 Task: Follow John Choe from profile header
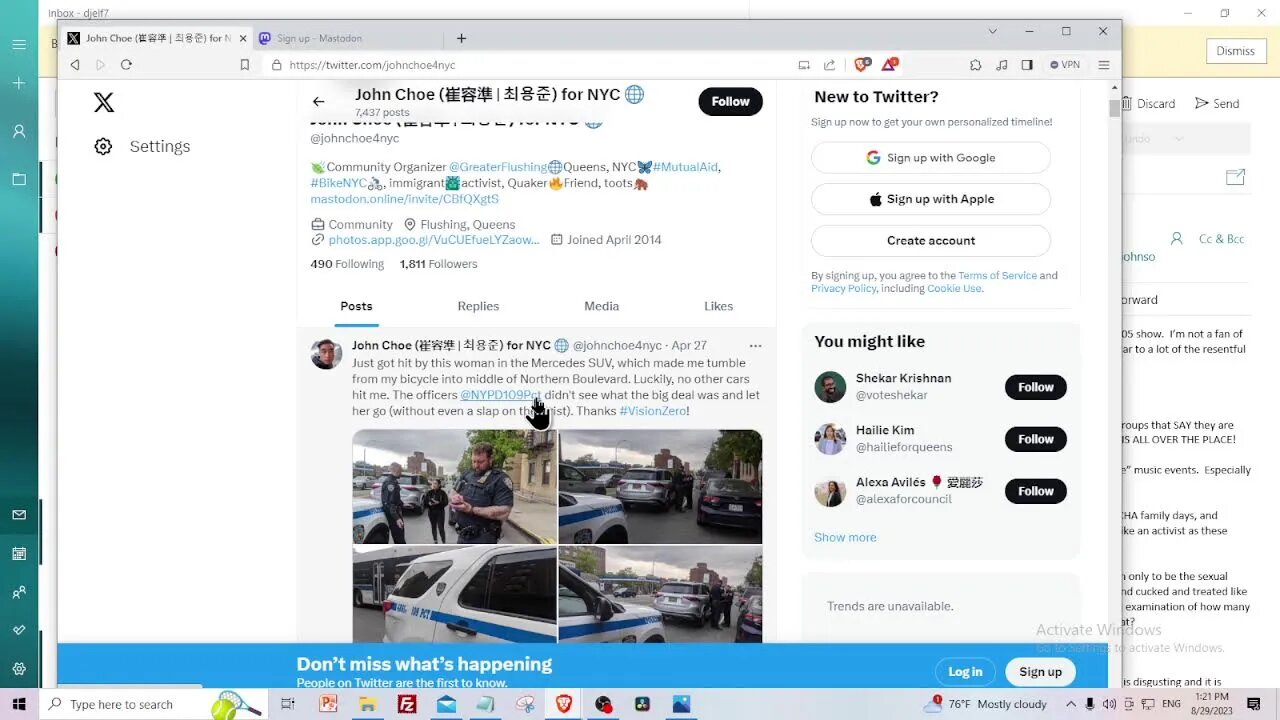pyautogui.click(x=731, y=101)
